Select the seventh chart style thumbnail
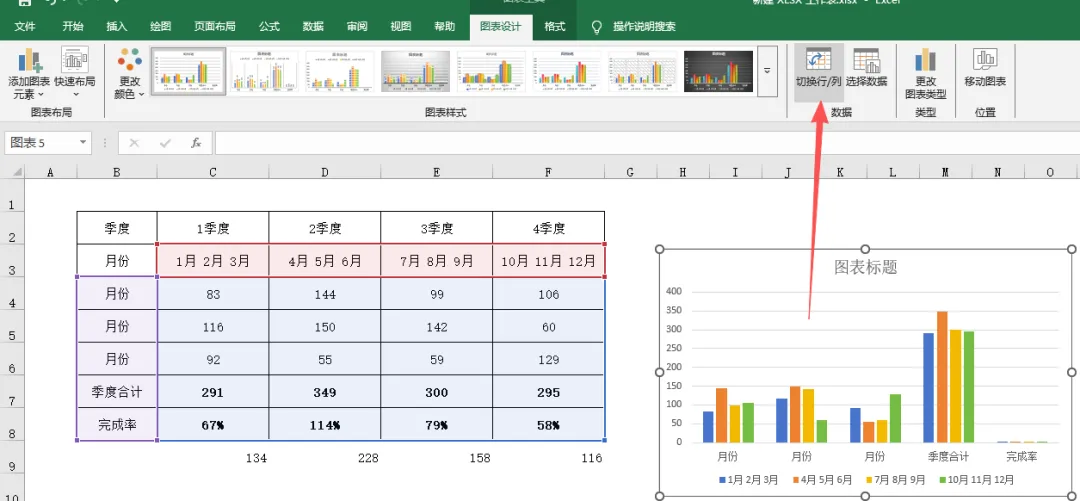Image resolution: width=1080 pixels, height=501 pixels. click(x=643, y=72)
